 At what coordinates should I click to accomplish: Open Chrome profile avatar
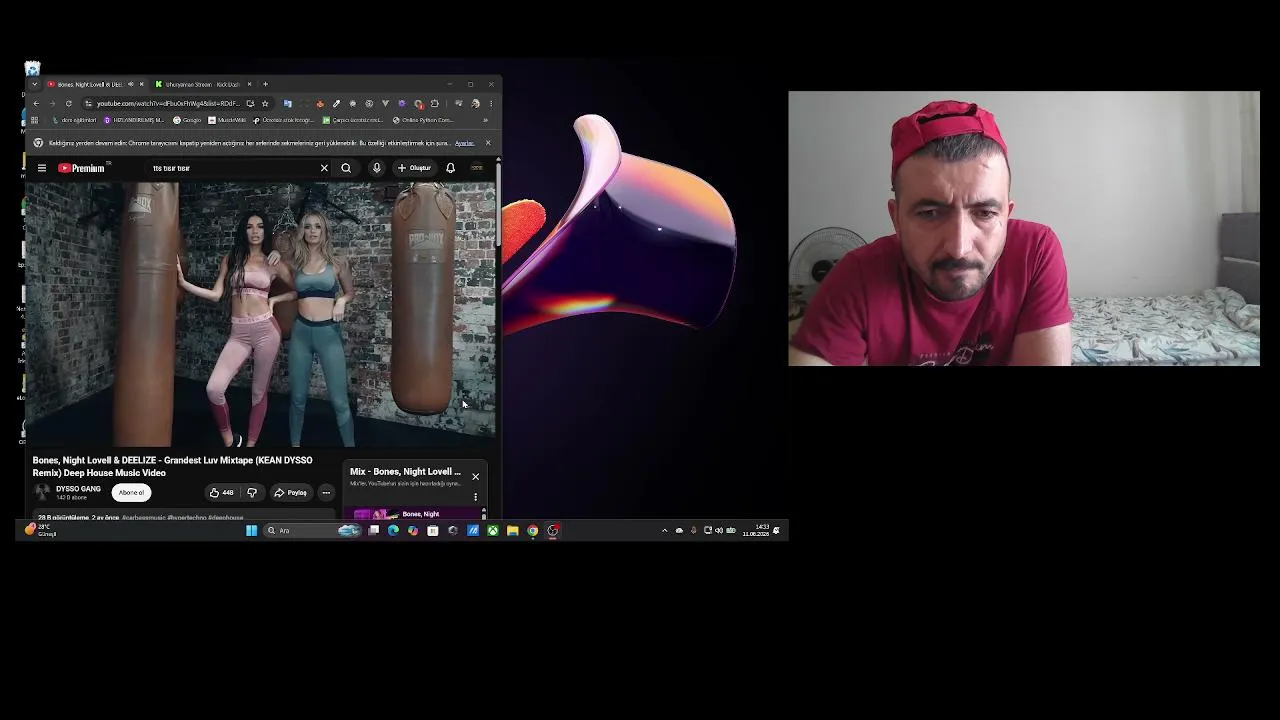pyautogui.click(x=475, y=103)
